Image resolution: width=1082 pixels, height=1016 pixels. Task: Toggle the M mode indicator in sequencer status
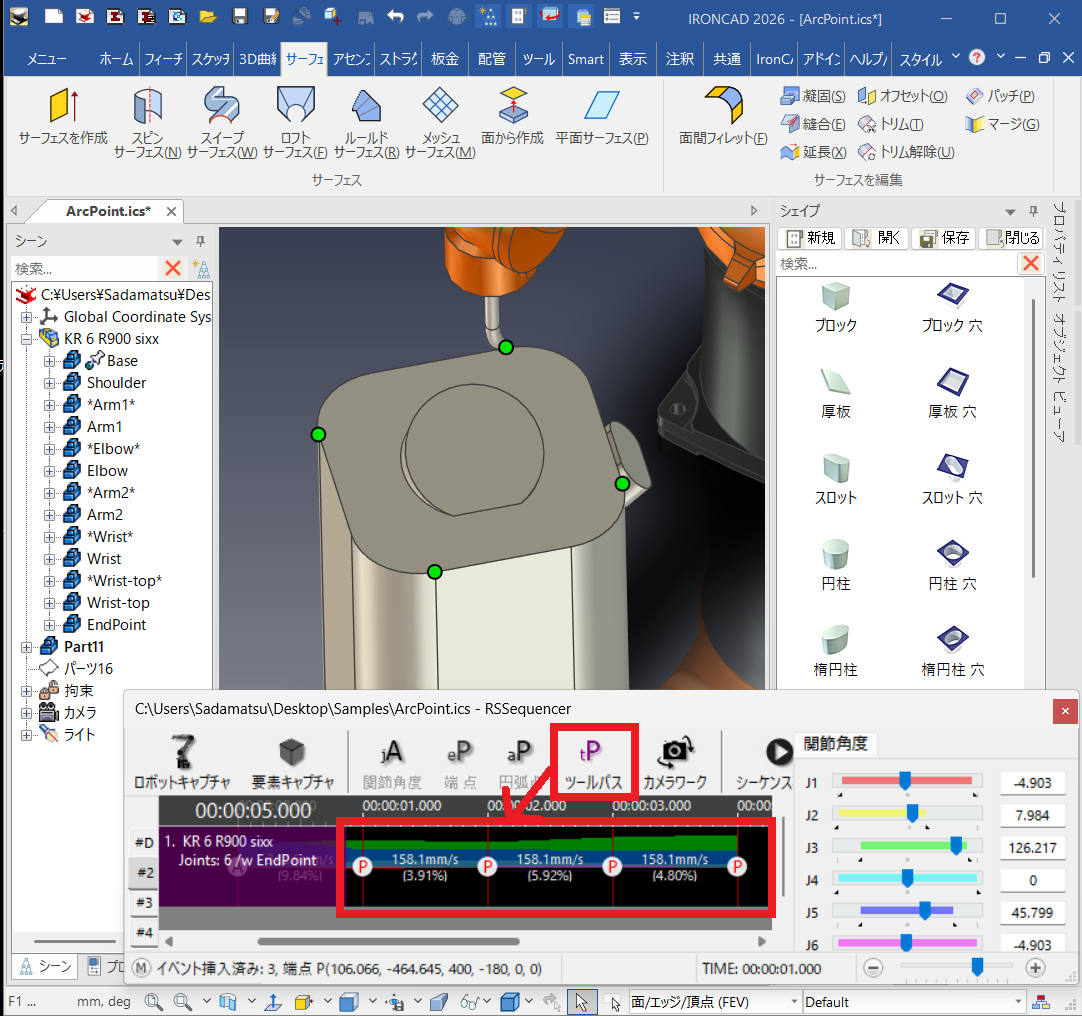[141, 968]
